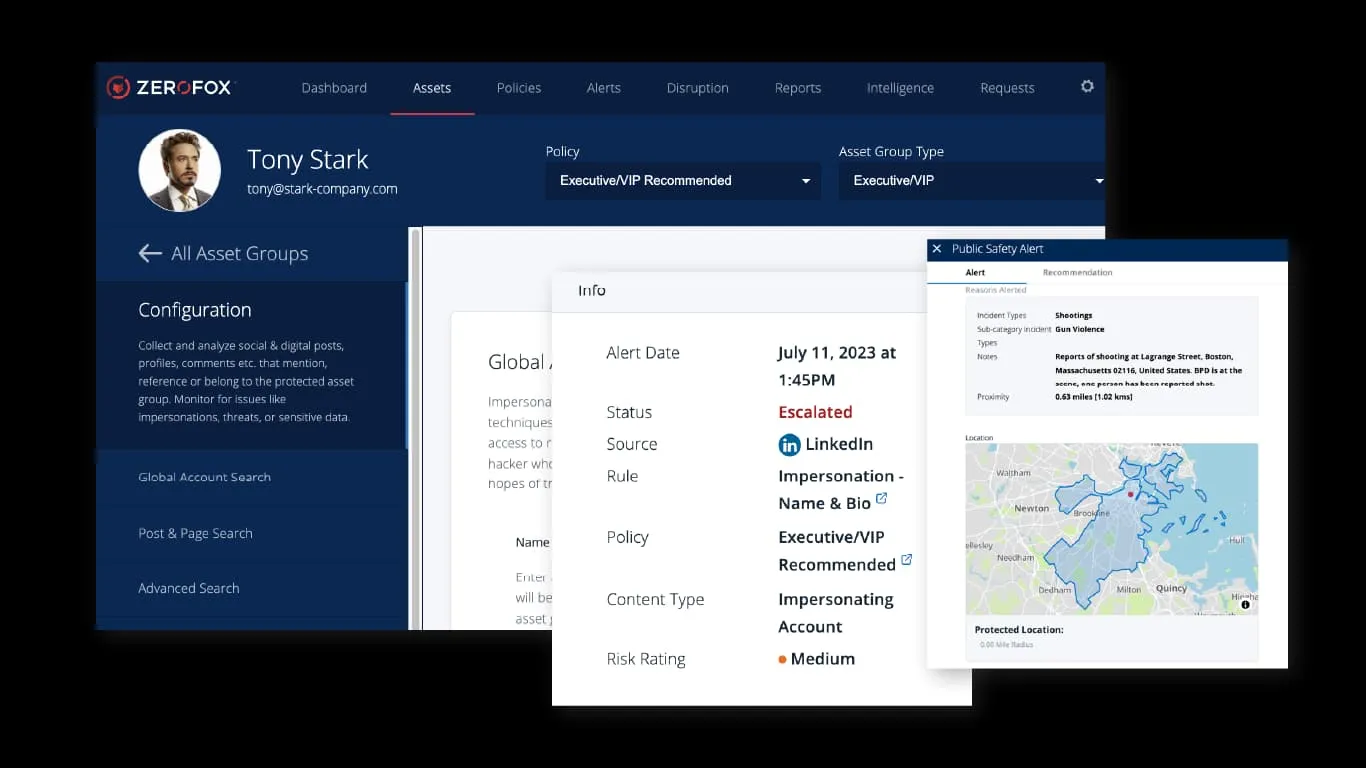Close the Public Safety Alert panel
1366x768 pixels.
point(937,249)
